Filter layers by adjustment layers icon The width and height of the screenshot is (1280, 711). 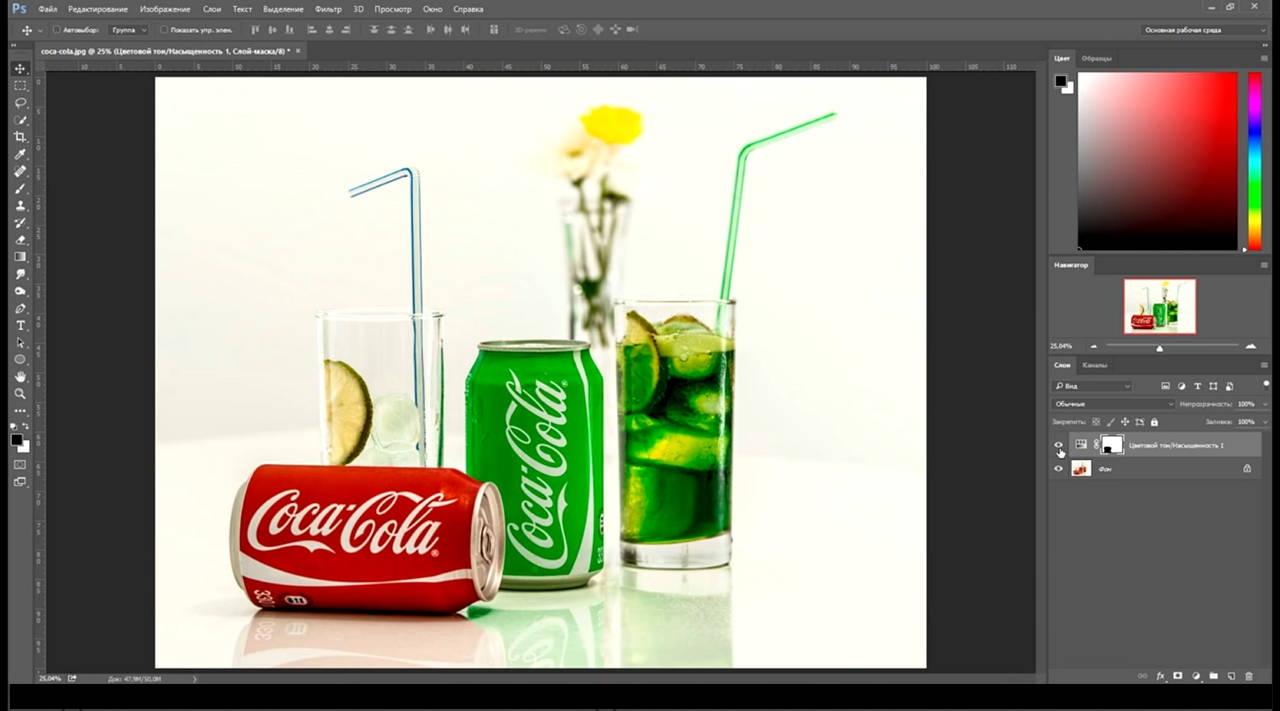coord(1181,386)
